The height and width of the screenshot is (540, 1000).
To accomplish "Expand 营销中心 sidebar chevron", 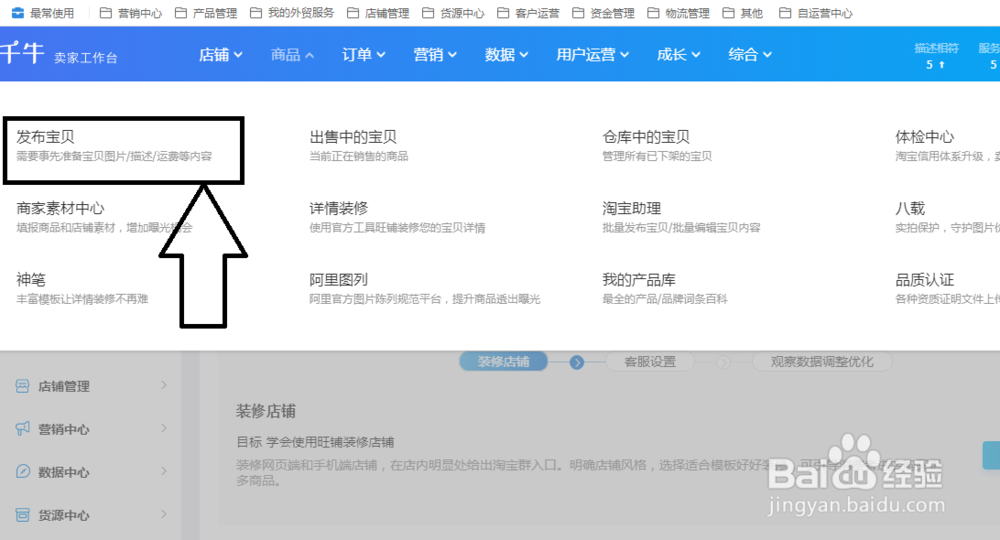I will 164,428.
